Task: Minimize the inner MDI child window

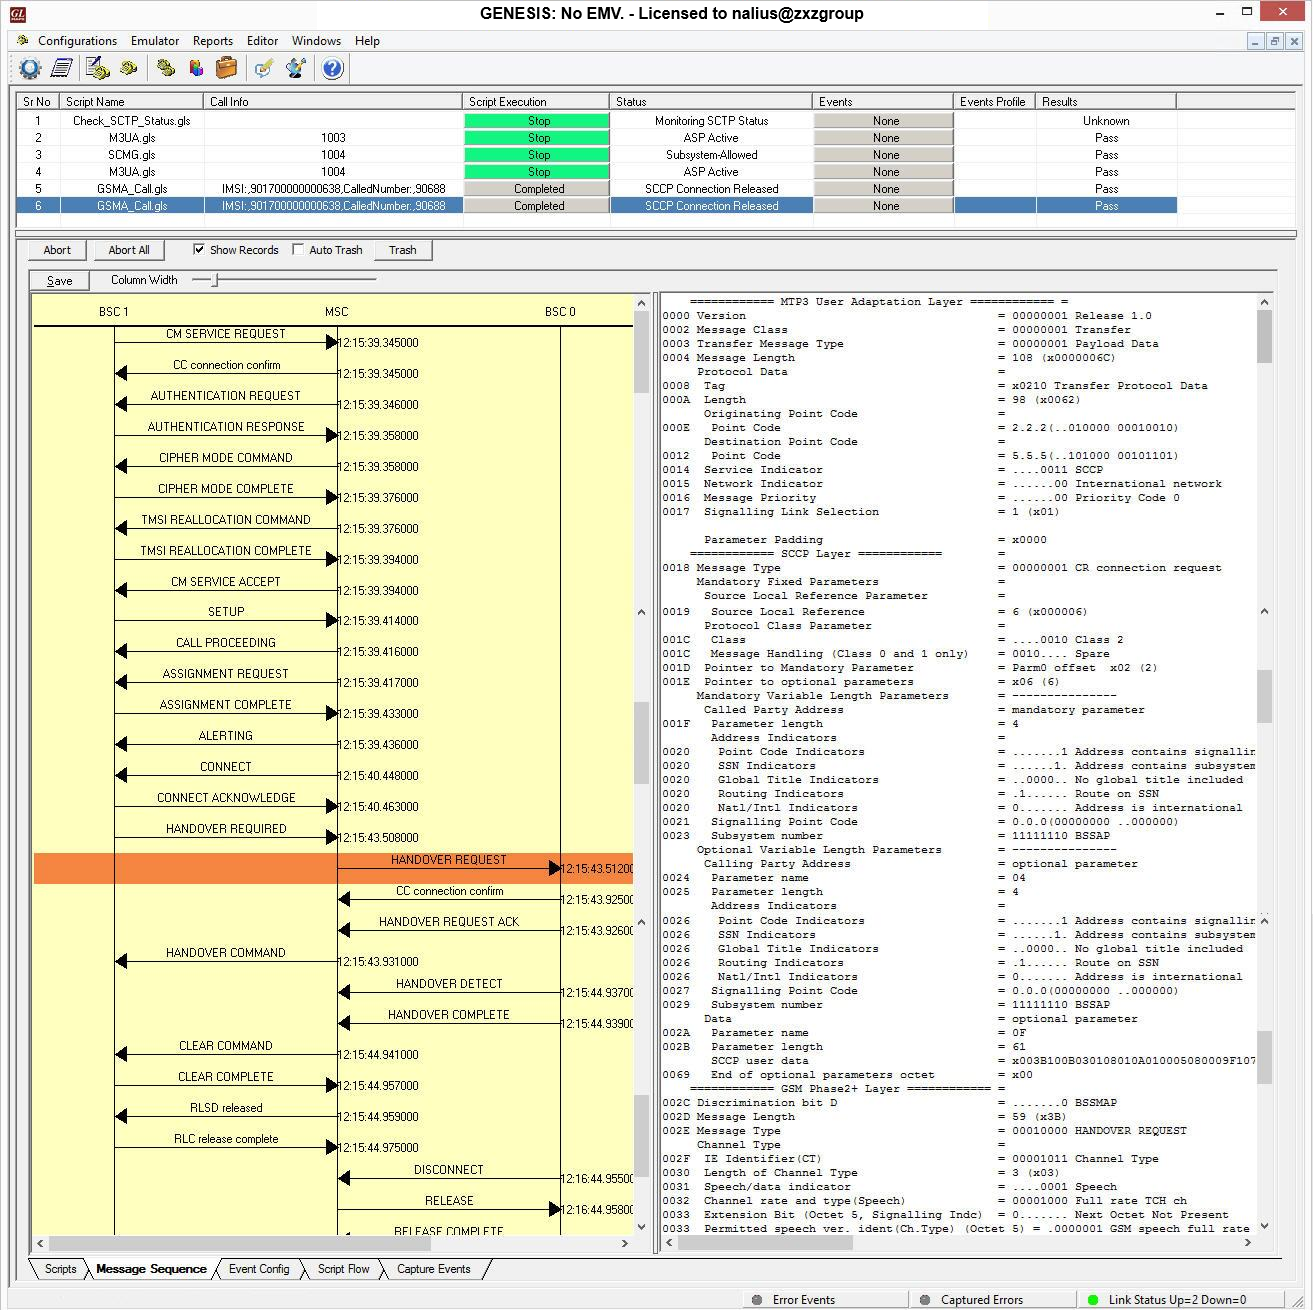Action: [x=1255, y=41]
